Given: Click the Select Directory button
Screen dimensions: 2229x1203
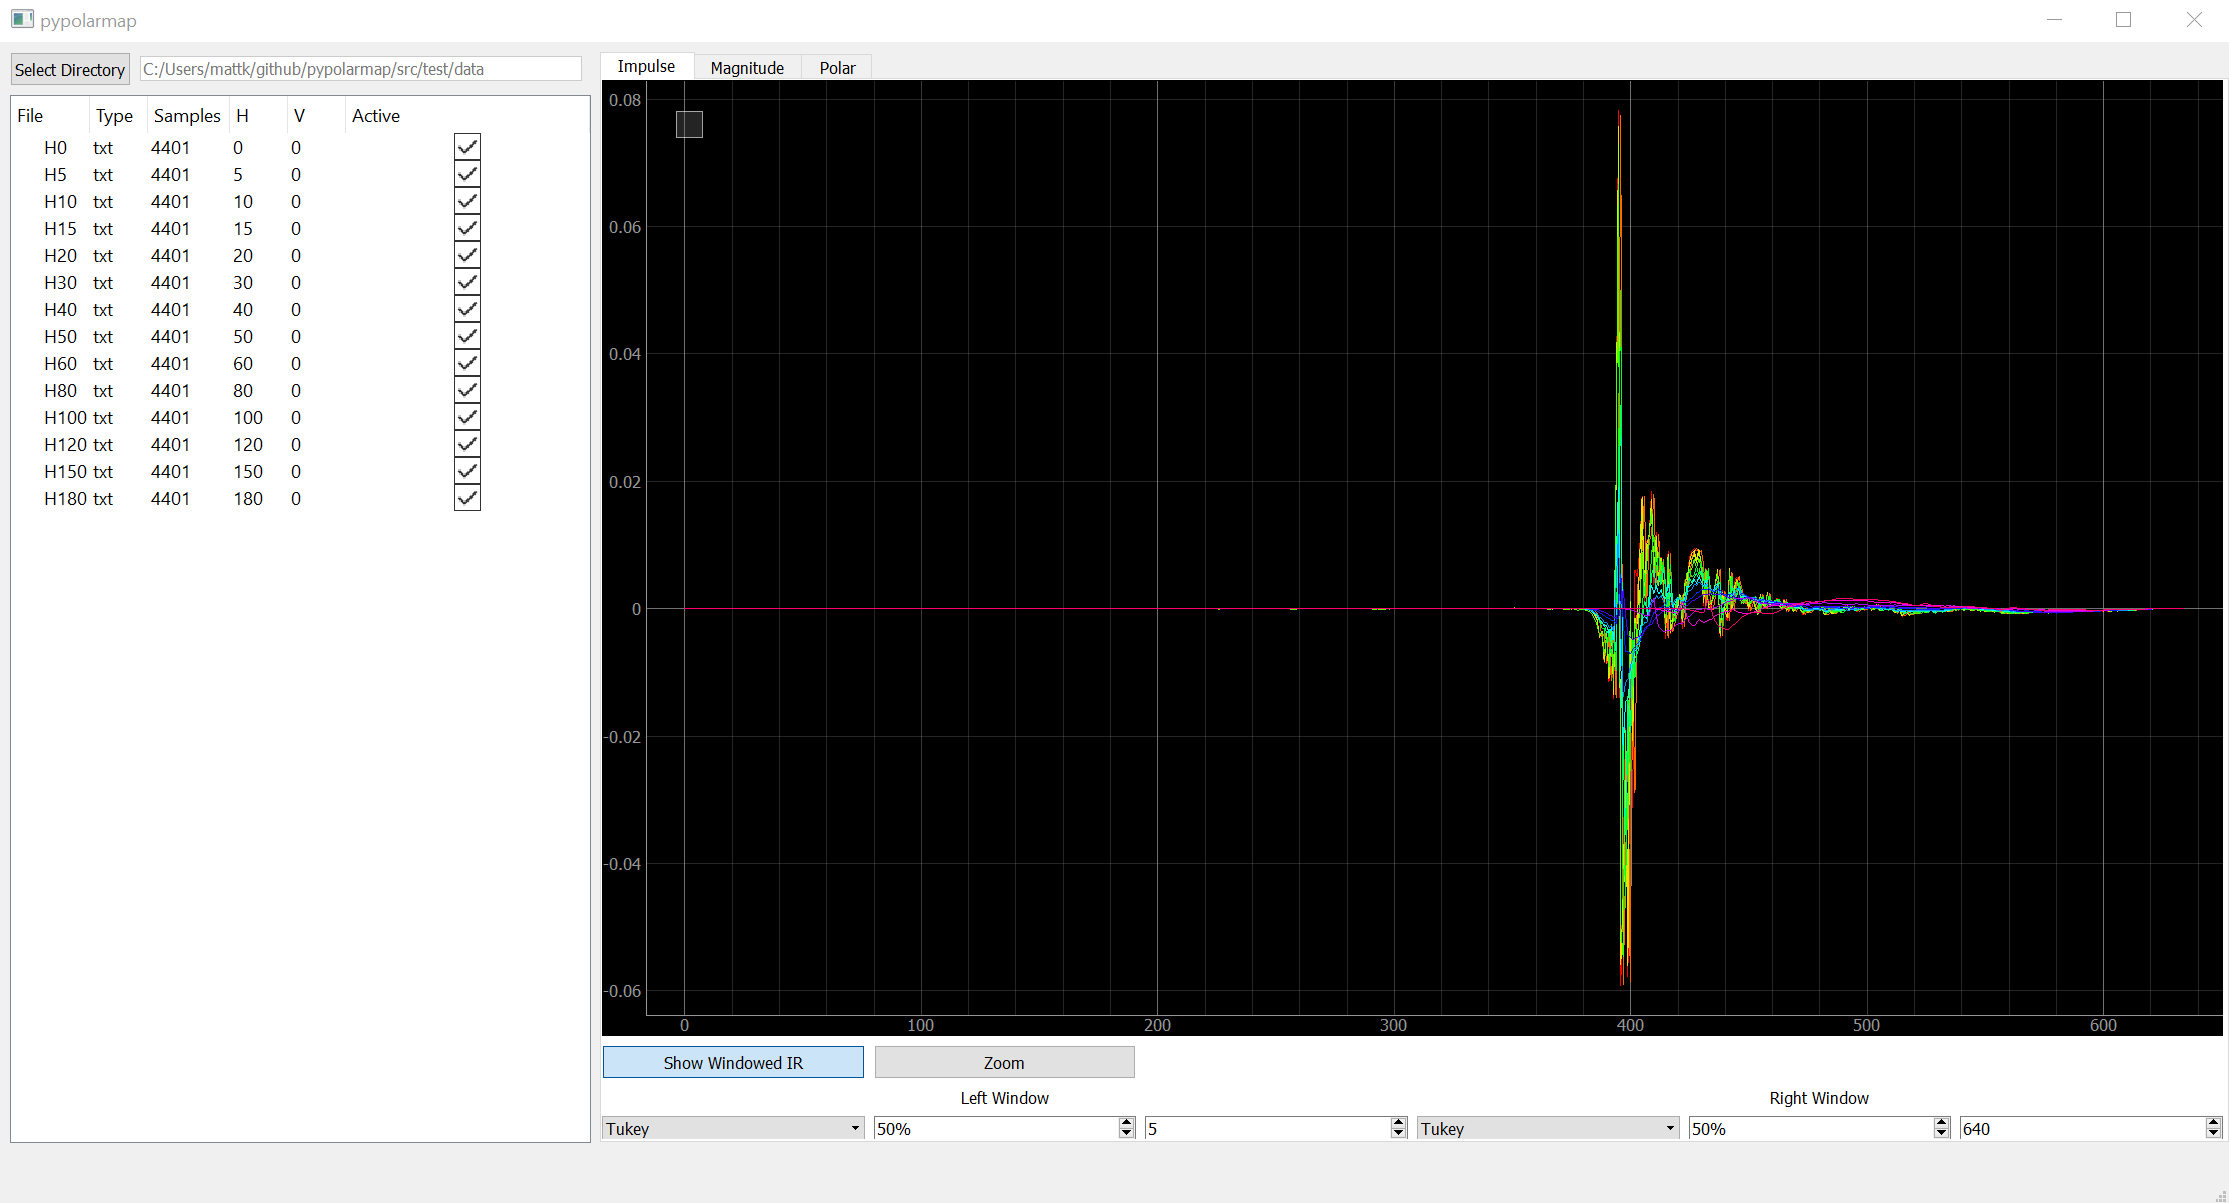Looking at the screenshot, I should click(70, 69).
